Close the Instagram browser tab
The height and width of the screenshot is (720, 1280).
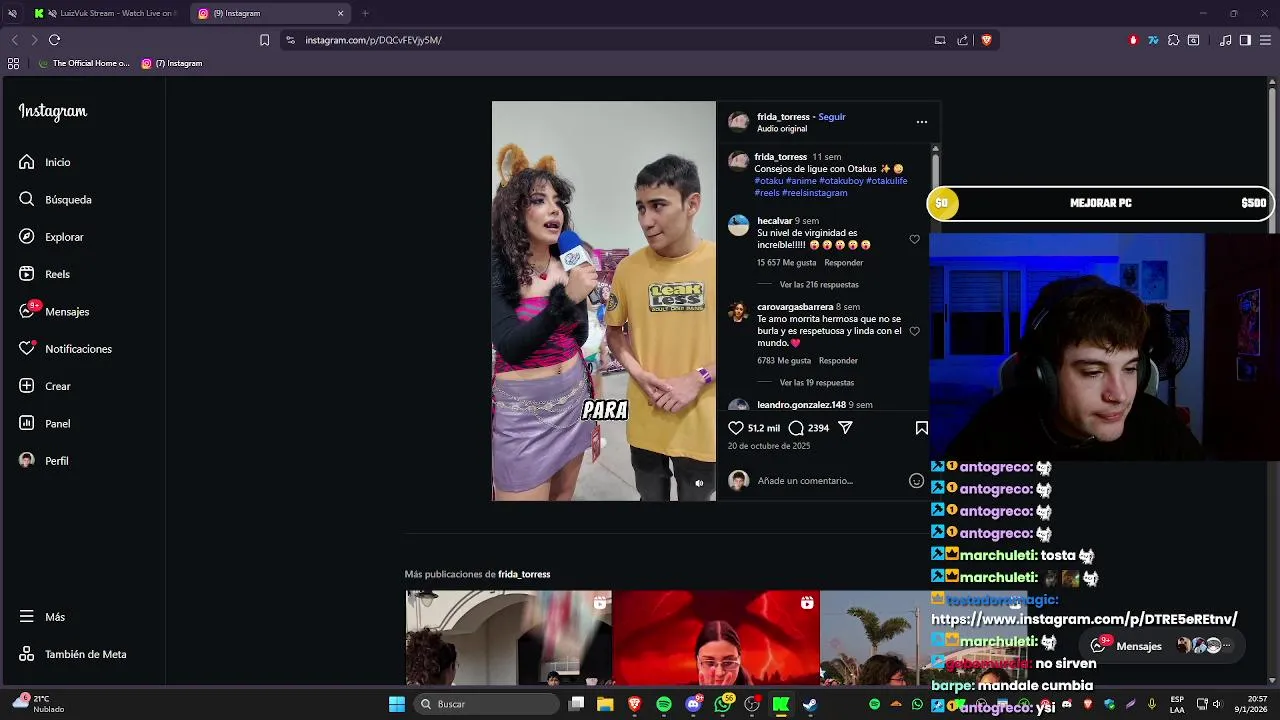[340, 13]
